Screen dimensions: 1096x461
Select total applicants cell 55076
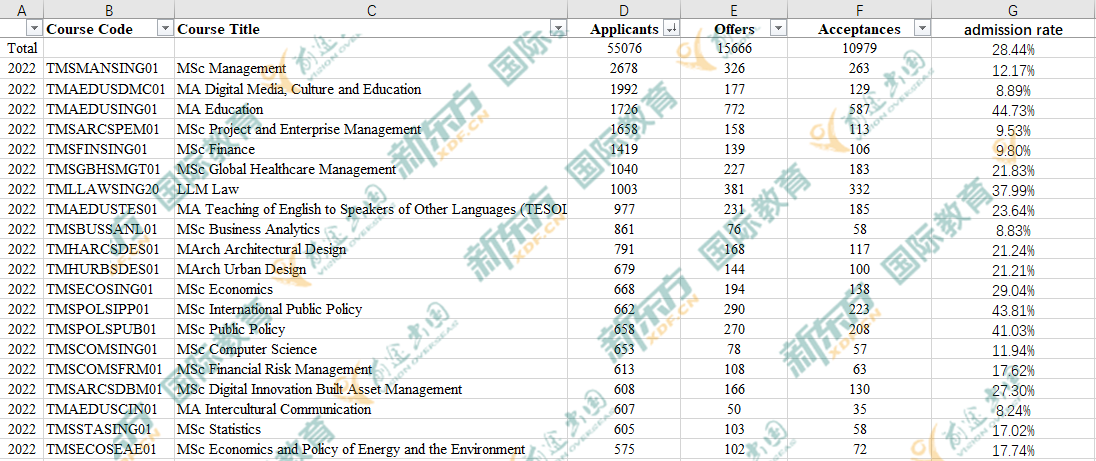click(x=624, y=49)
